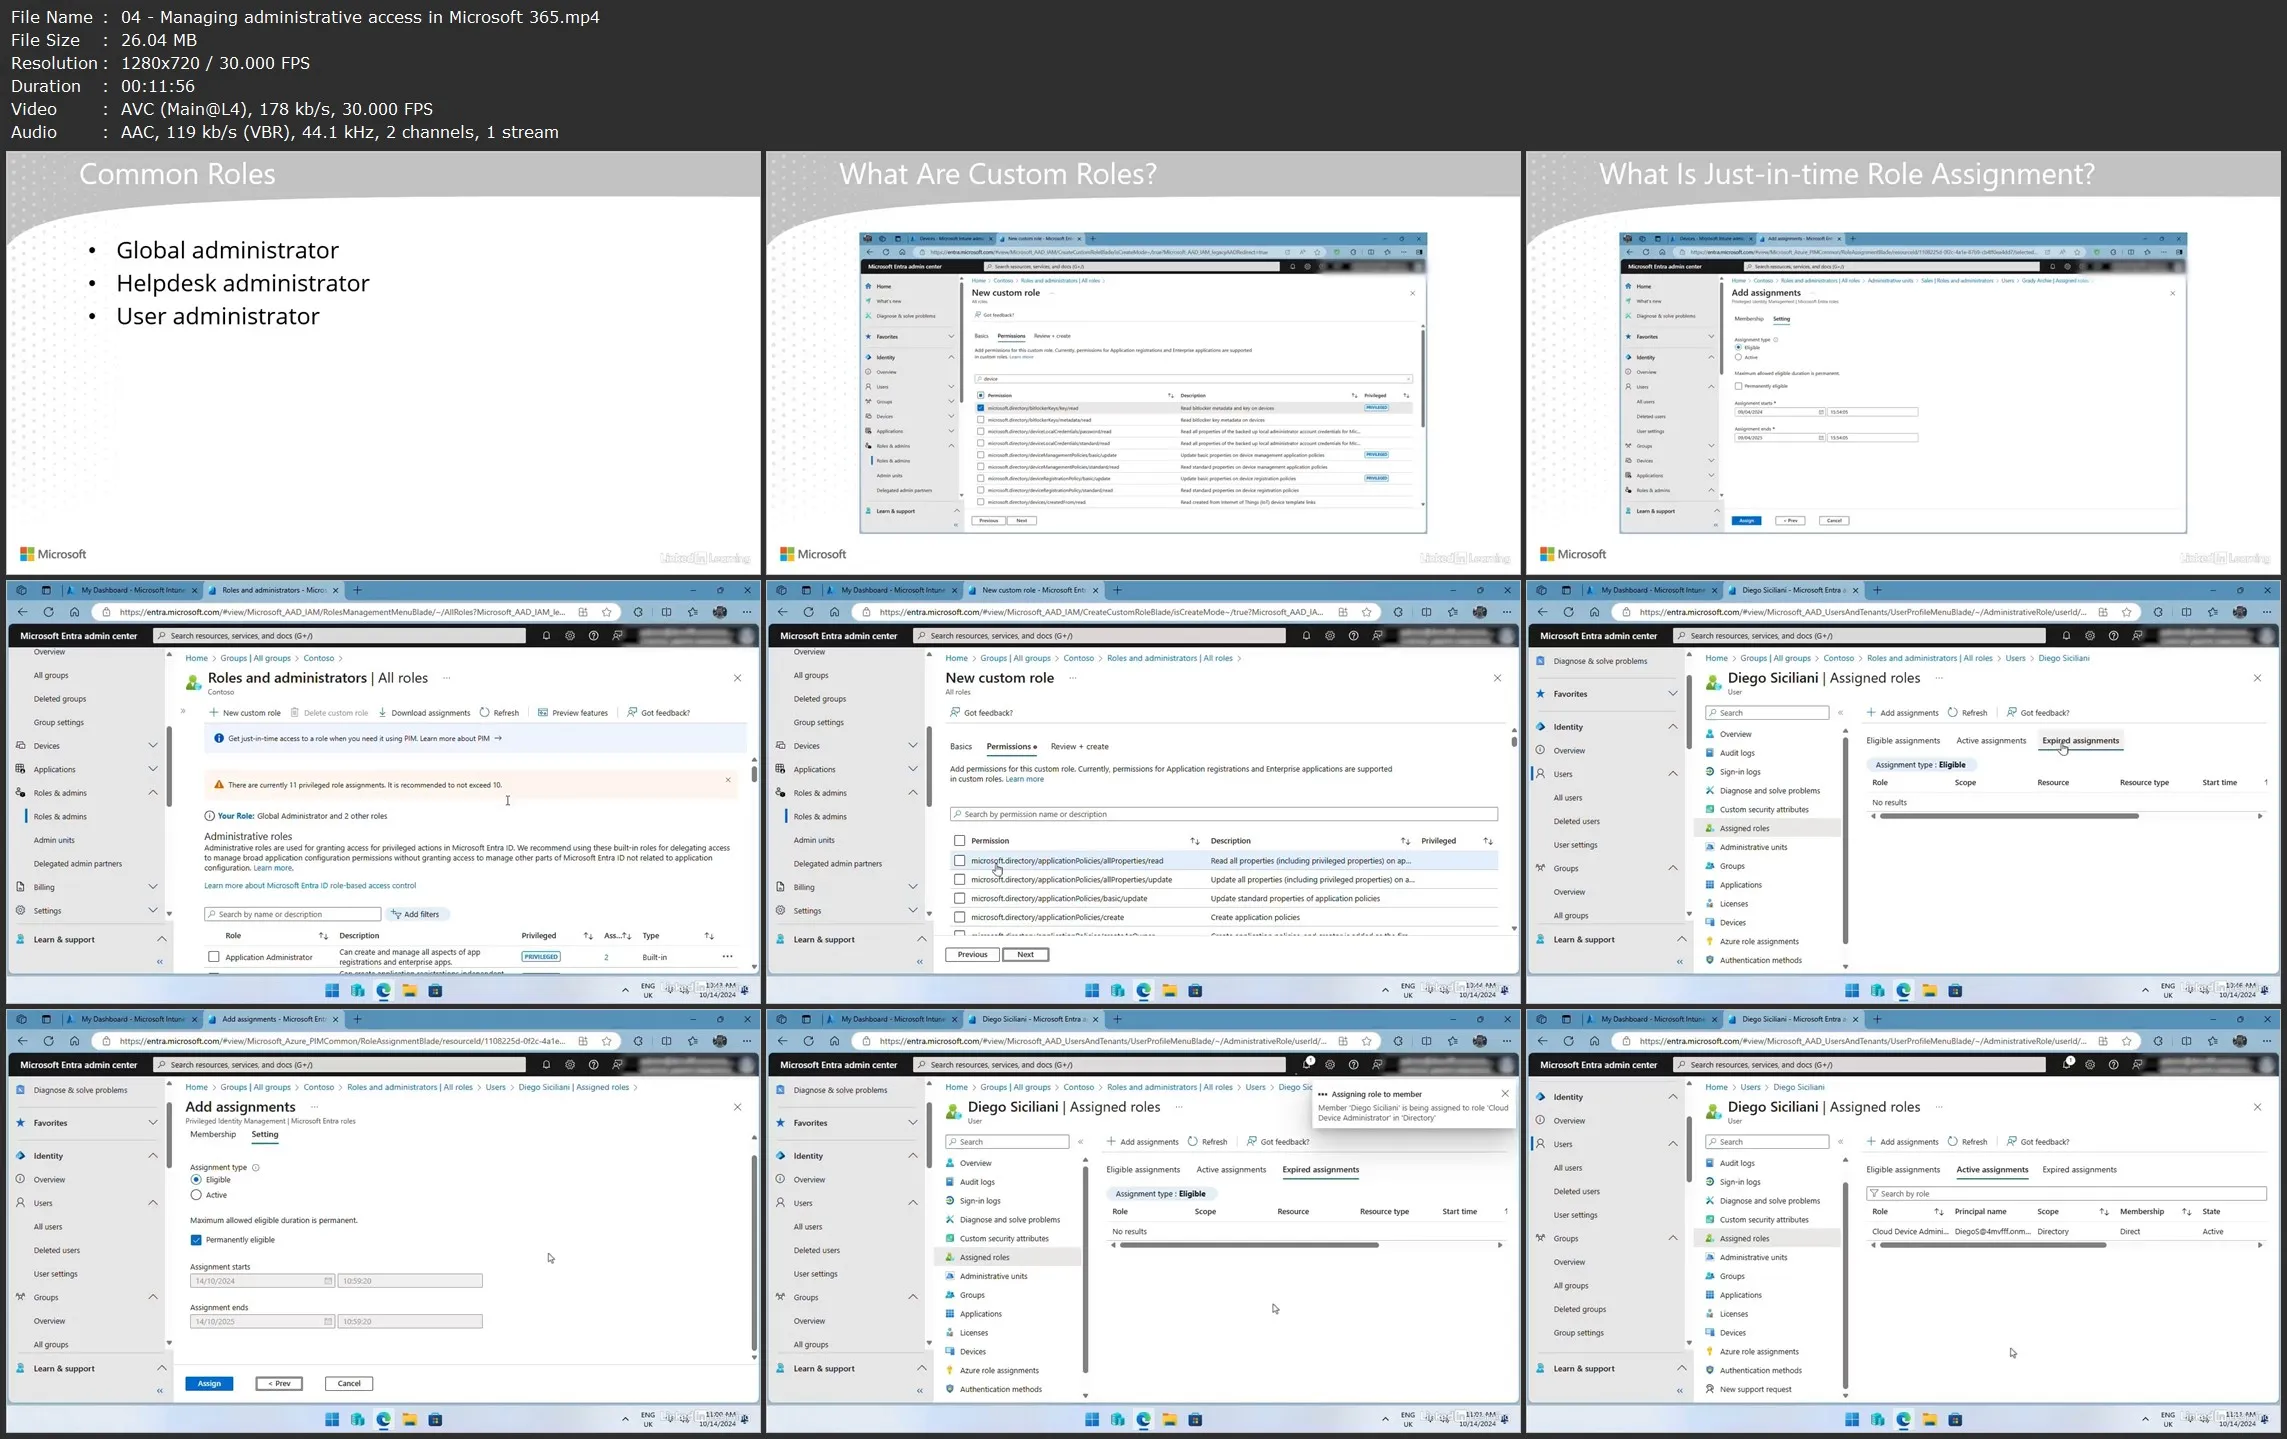This screenshot has width=2287, height=1439.
Task: Open Entra ID role-based access control link
Action: pos(309,885)
